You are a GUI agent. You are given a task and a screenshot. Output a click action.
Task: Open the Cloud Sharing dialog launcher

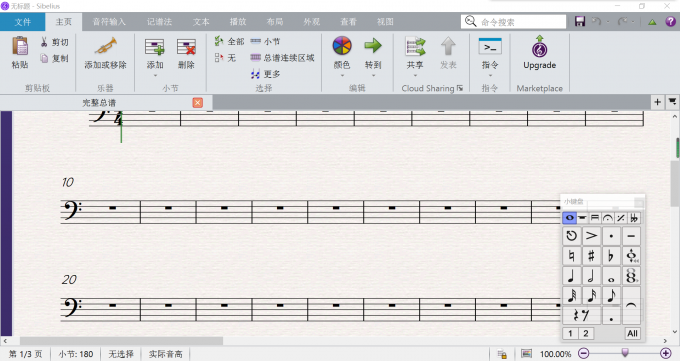[x=460, y=88]
